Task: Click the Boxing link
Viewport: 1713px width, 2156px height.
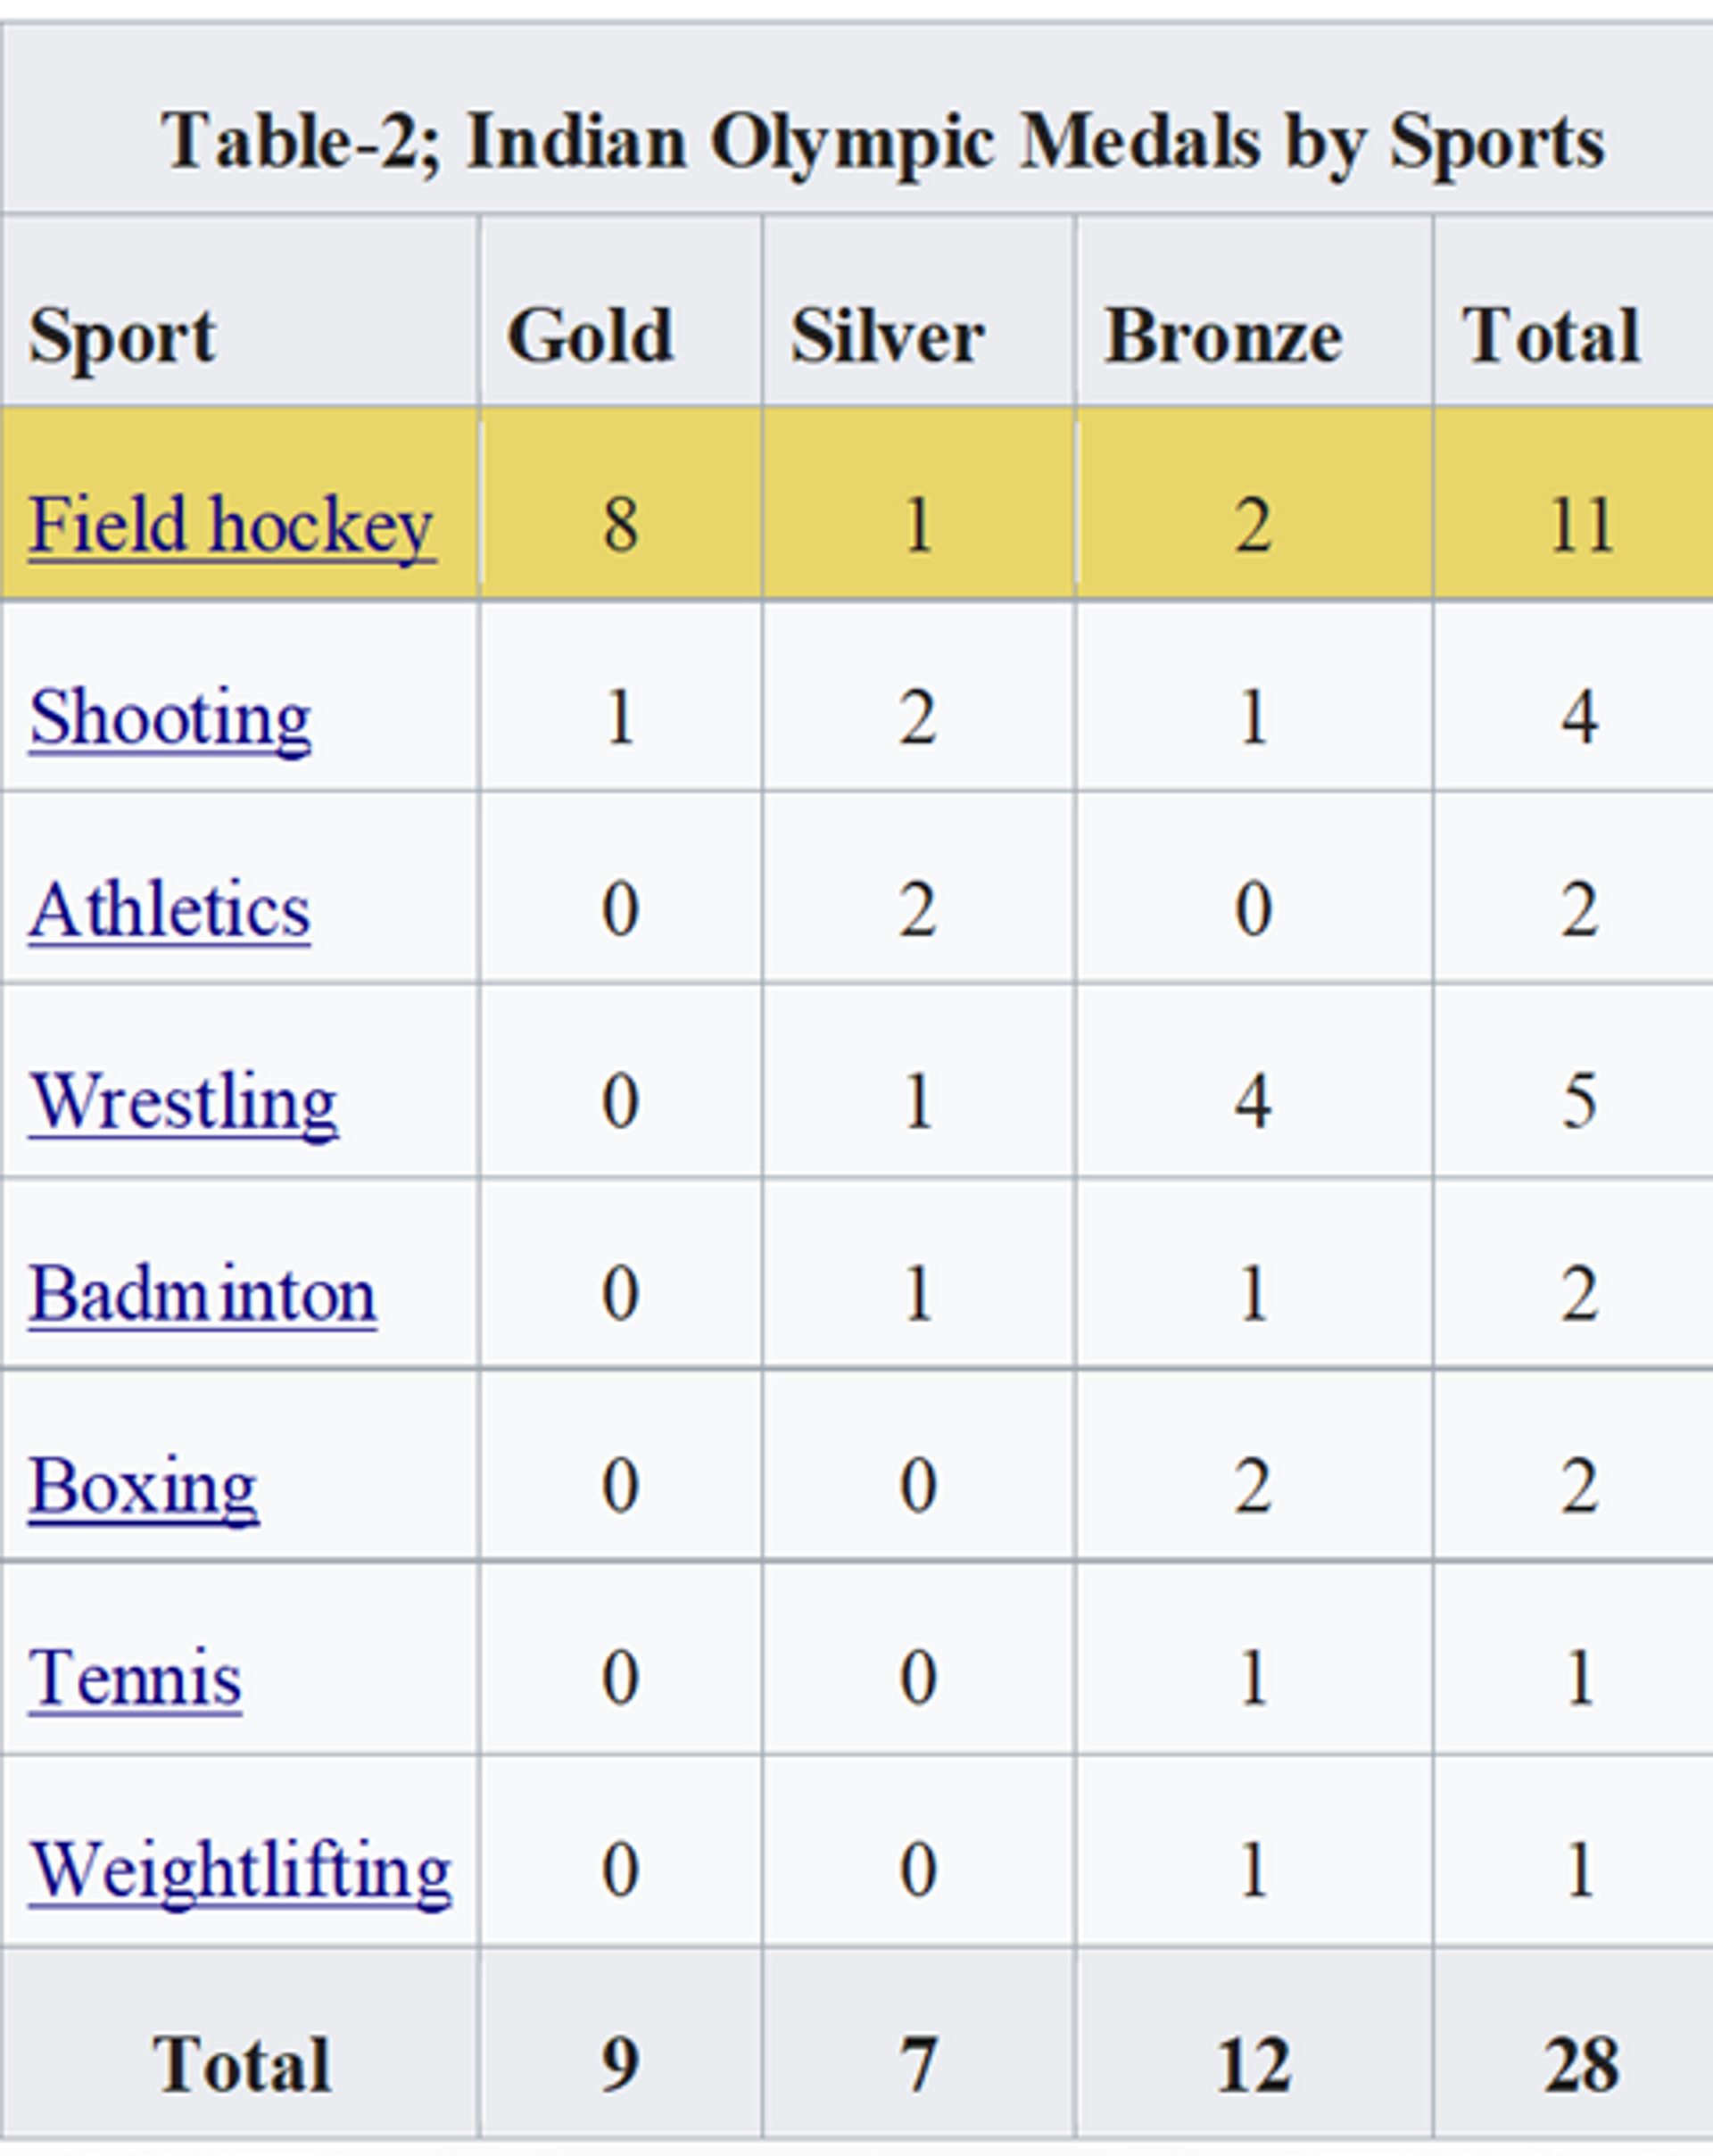Action: 144,1486
